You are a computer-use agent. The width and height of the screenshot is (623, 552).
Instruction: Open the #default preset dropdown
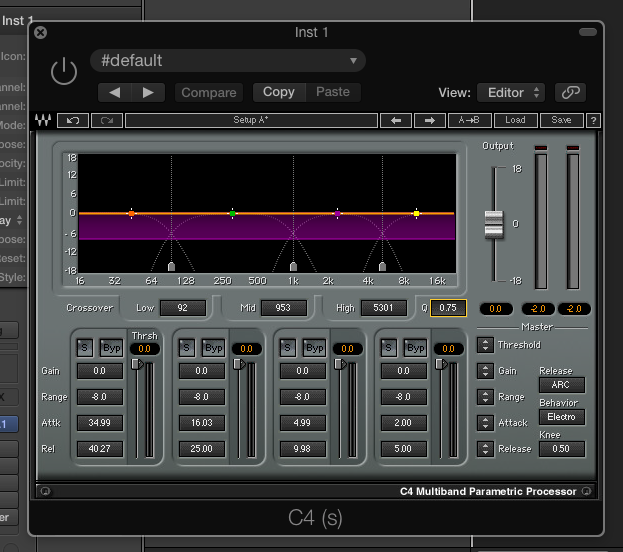(228, 61)
